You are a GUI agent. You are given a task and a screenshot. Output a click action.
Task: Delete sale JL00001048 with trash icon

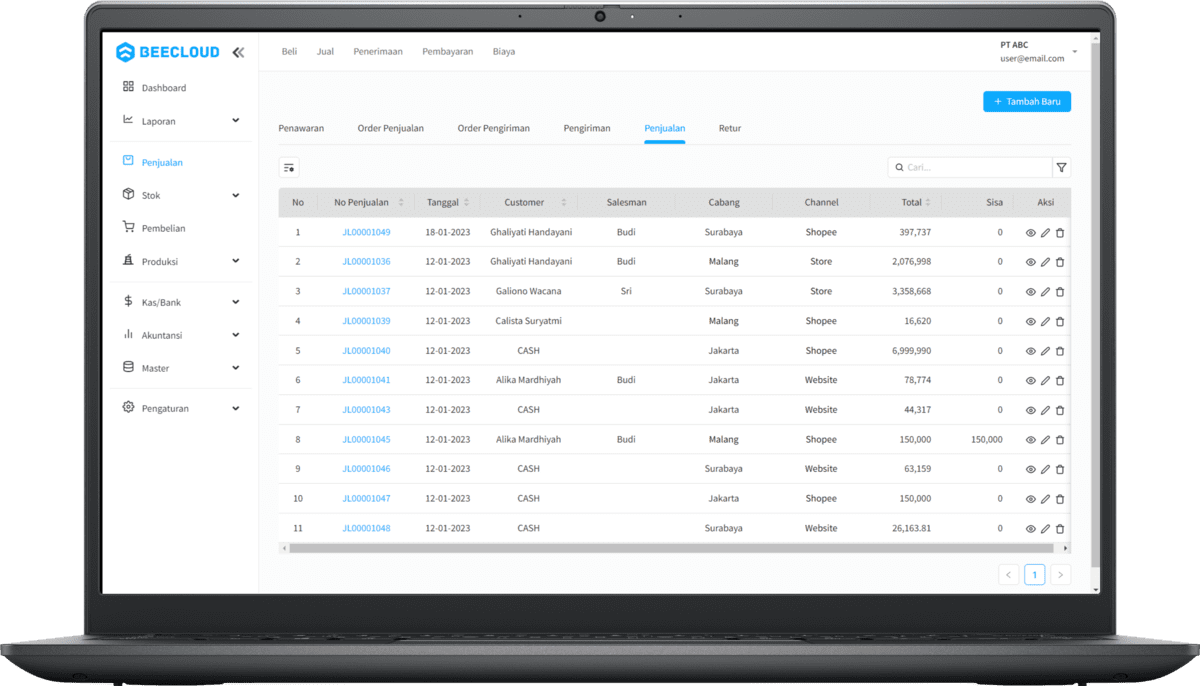tap(1060, 529)
